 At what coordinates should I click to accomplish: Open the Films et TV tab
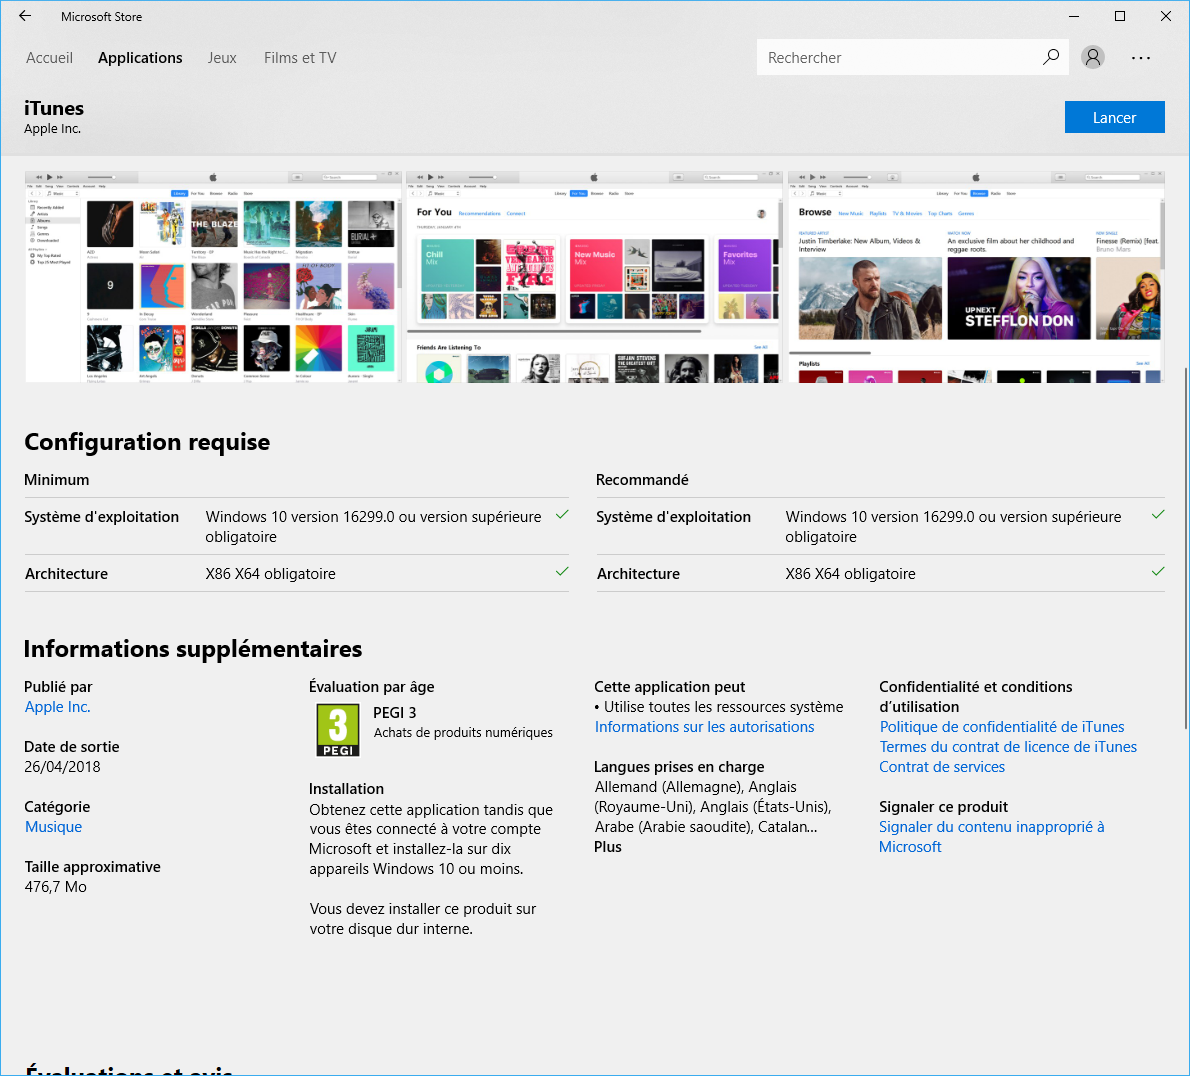tap(300, 58)
